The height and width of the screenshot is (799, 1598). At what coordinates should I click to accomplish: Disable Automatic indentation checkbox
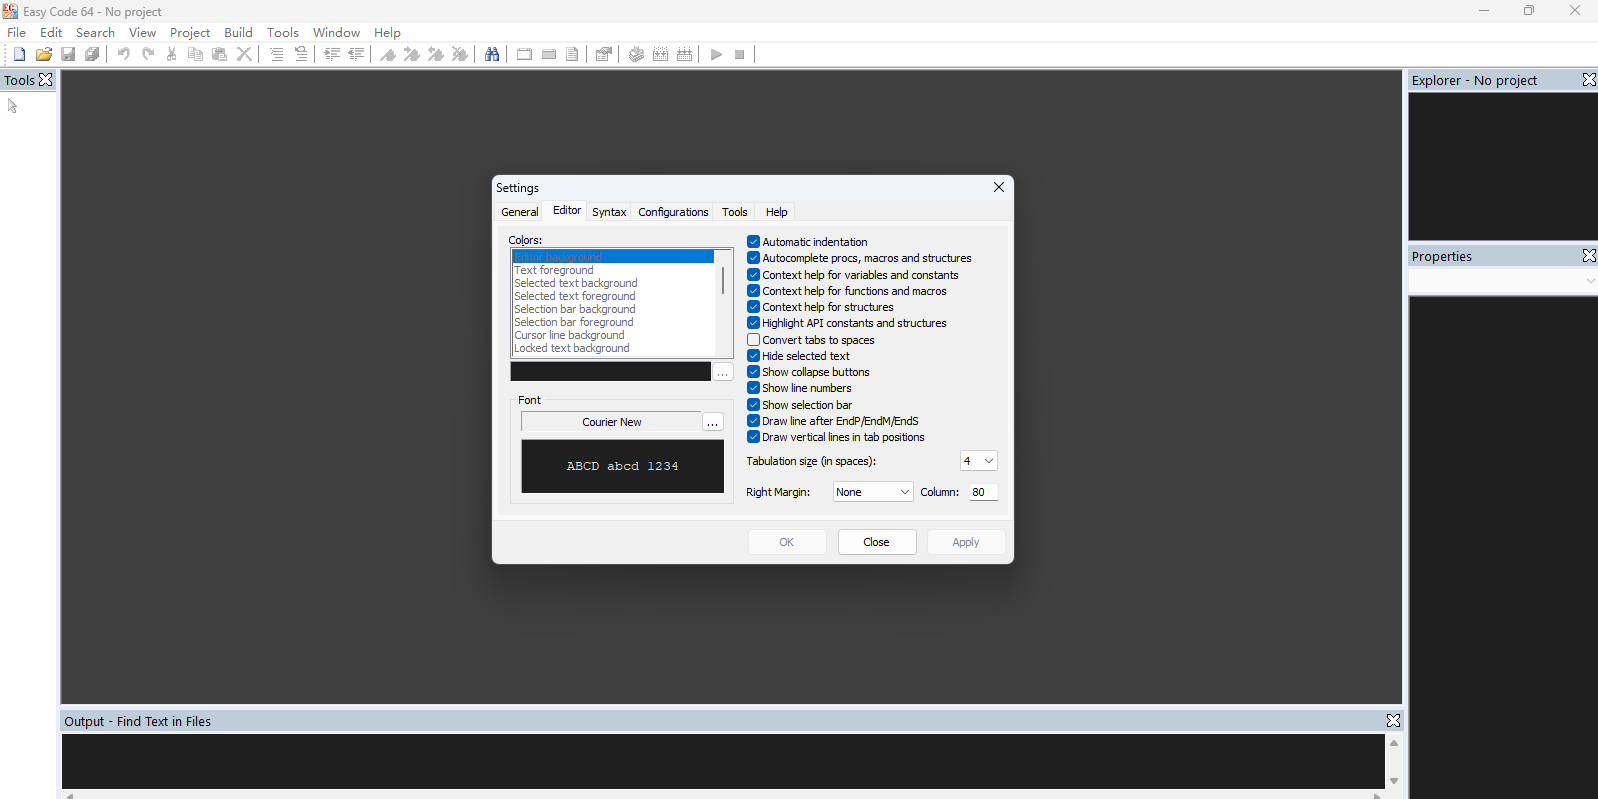[x=754, y=242]
